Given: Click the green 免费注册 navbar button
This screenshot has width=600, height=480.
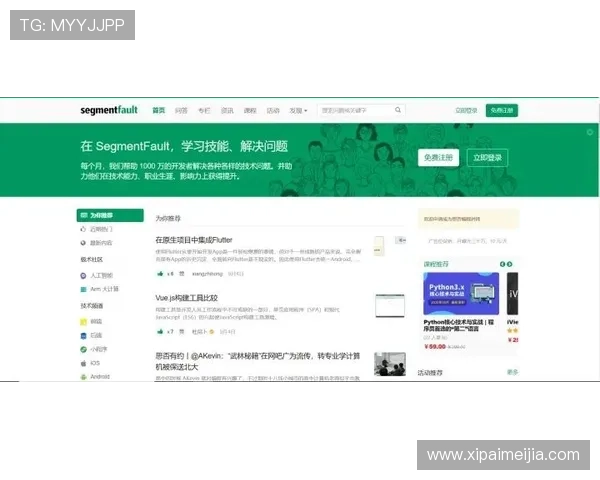Looking at the screenshot, I should coord(502,110).
